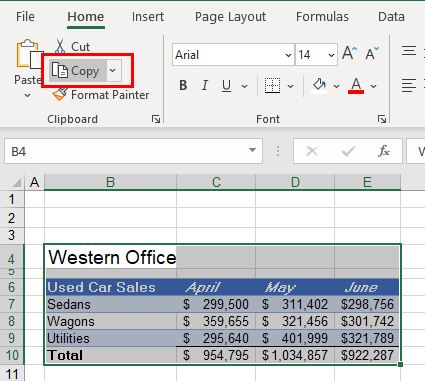Click the formula bar Cancel X
The height and width of the screenshot is (381, 425).
[x=312, y=152]
